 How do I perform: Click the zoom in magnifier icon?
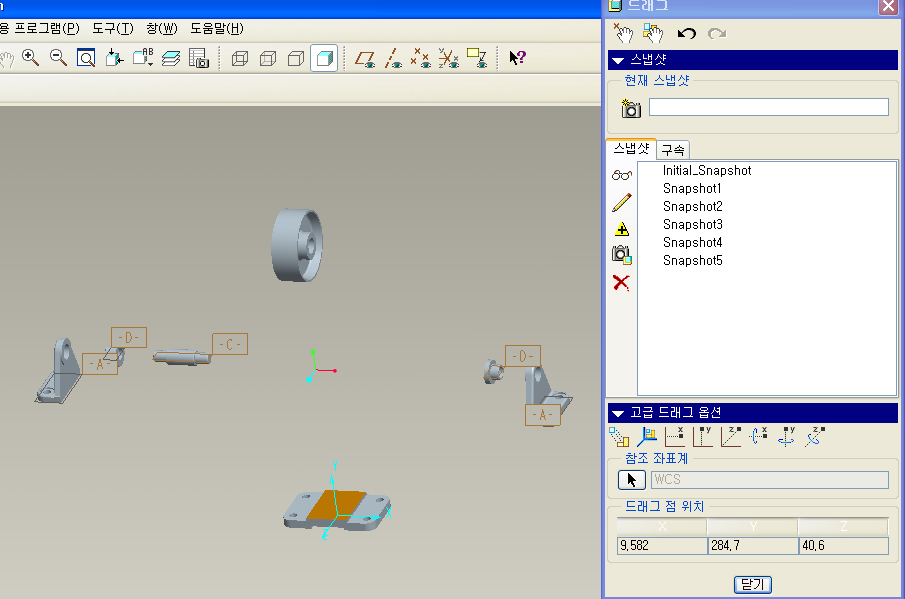pyautogui.click(x=31, y=58)
